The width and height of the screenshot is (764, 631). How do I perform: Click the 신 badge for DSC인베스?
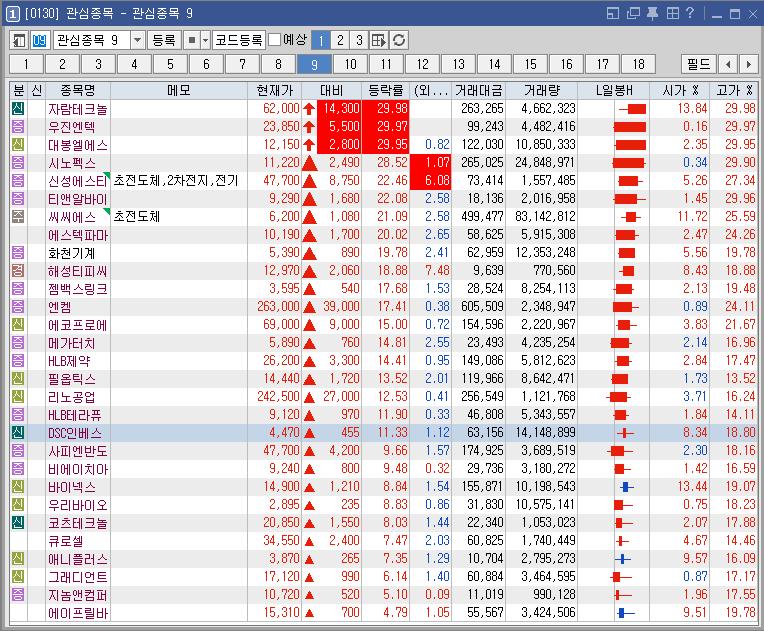coord(18,432)
